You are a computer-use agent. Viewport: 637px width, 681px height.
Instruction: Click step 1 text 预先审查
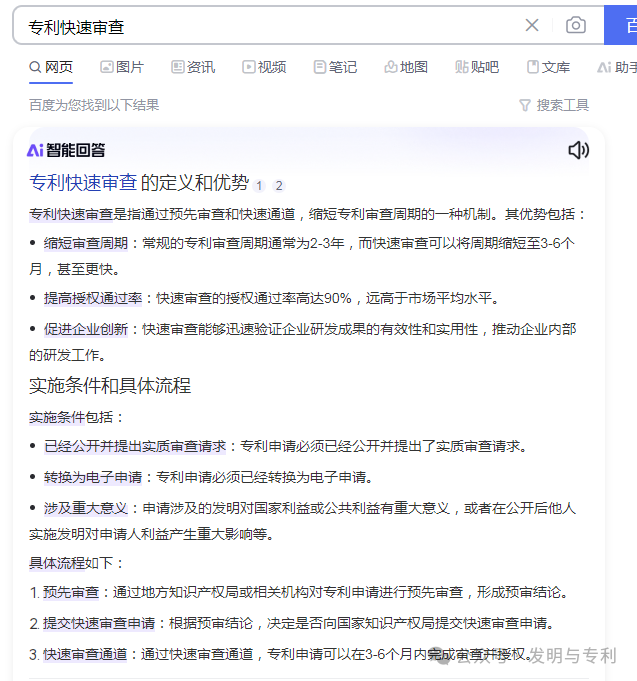click(71, 592)
